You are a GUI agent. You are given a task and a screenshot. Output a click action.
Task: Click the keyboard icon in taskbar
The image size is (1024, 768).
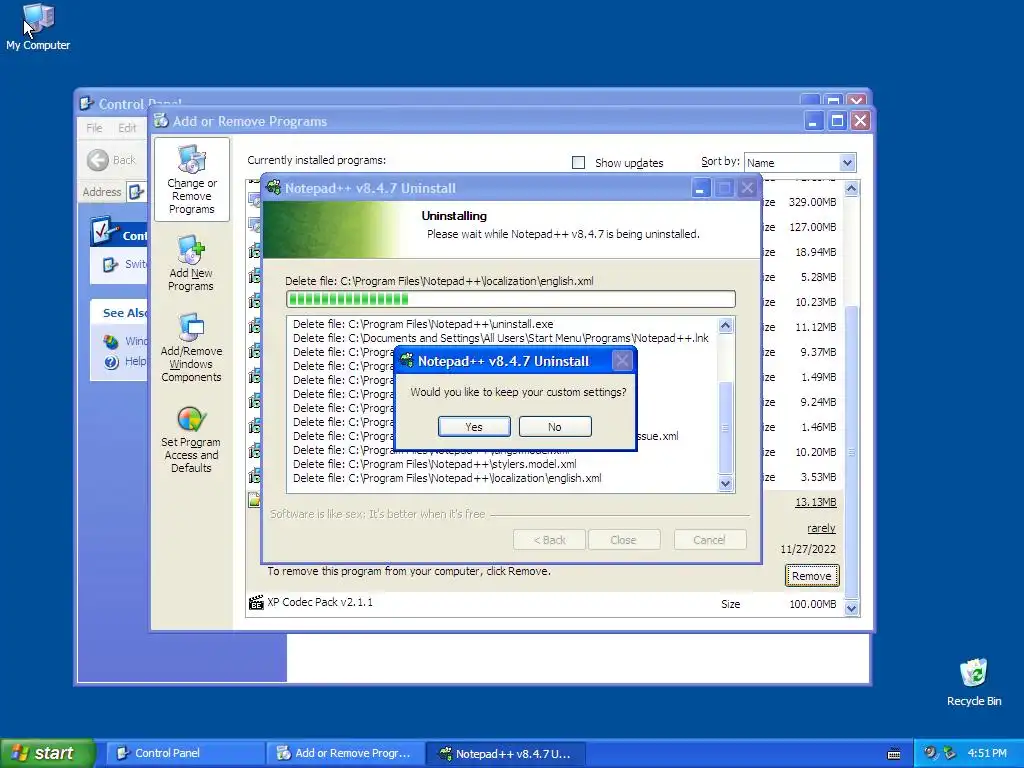click(894, 754)
